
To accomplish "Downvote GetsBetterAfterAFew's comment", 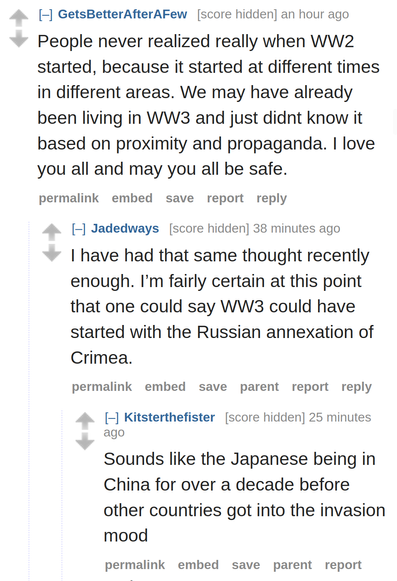I will pyautogui.click(x=19, y=39).
